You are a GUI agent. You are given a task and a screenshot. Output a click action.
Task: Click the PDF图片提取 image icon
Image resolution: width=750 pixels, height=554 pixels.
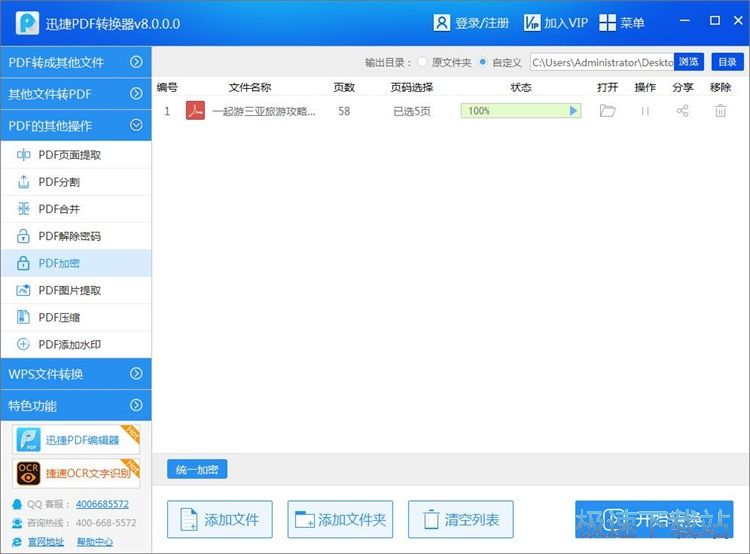[x=23, y=290]
